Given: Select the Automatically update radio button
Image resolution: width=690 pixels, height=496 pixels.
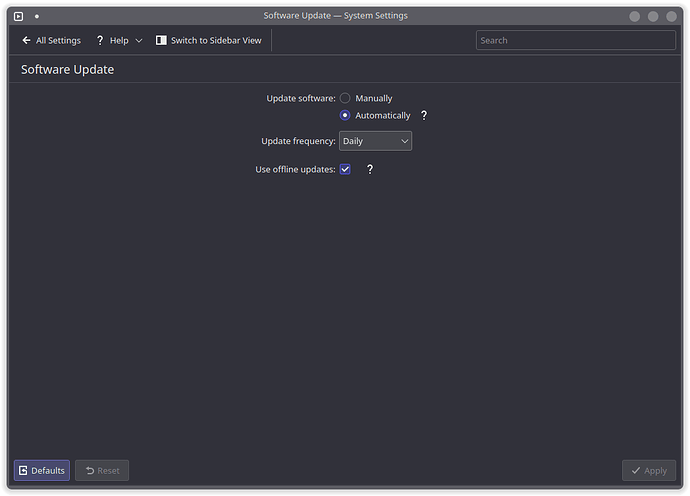Looking at the screenshot, I should [345, 115].
